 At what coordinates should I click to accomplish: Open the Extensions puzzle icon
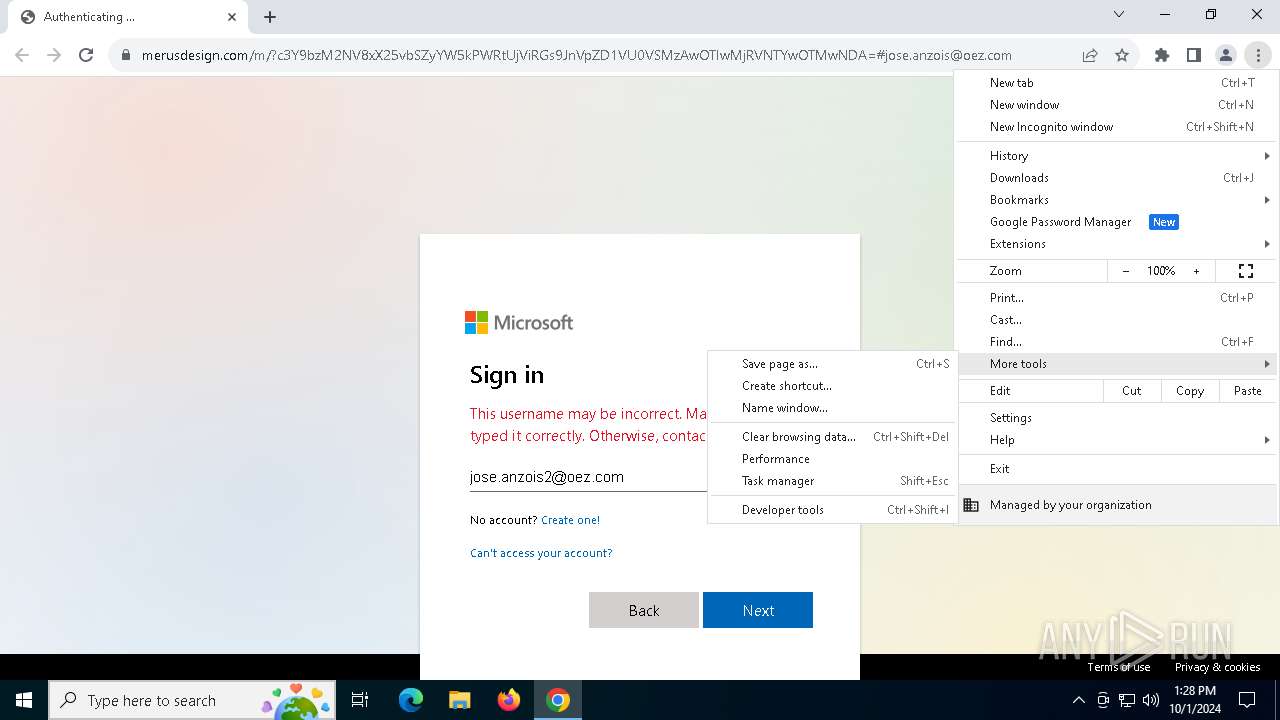[x=1162, y=55]
